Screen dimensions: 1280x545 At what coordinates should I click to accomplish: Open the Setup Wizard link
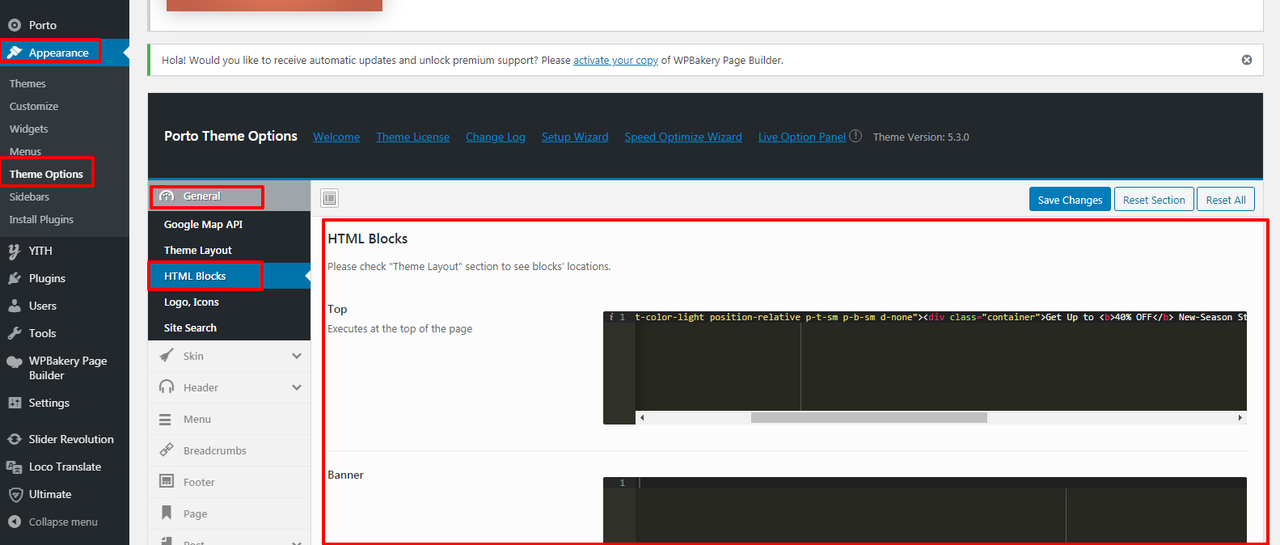click(x=575, y=137)
